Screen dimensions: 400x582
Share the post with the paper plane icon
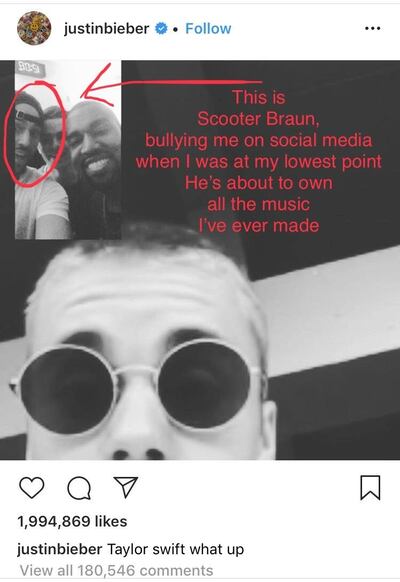[126, 486]
